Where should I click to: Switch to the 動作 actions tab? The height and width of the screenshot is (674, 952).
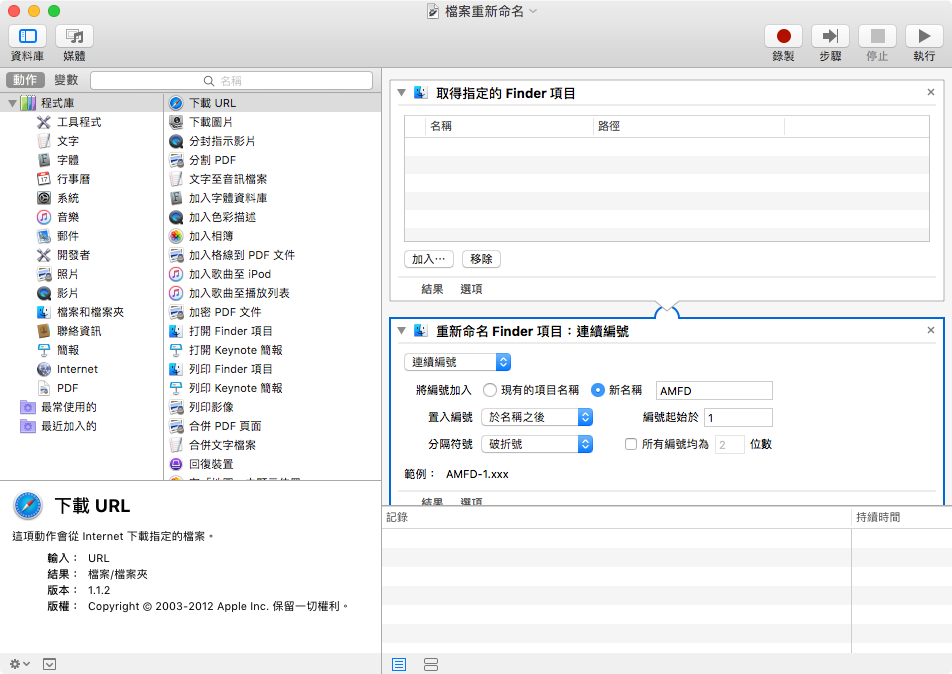click(x=25, y=80)
